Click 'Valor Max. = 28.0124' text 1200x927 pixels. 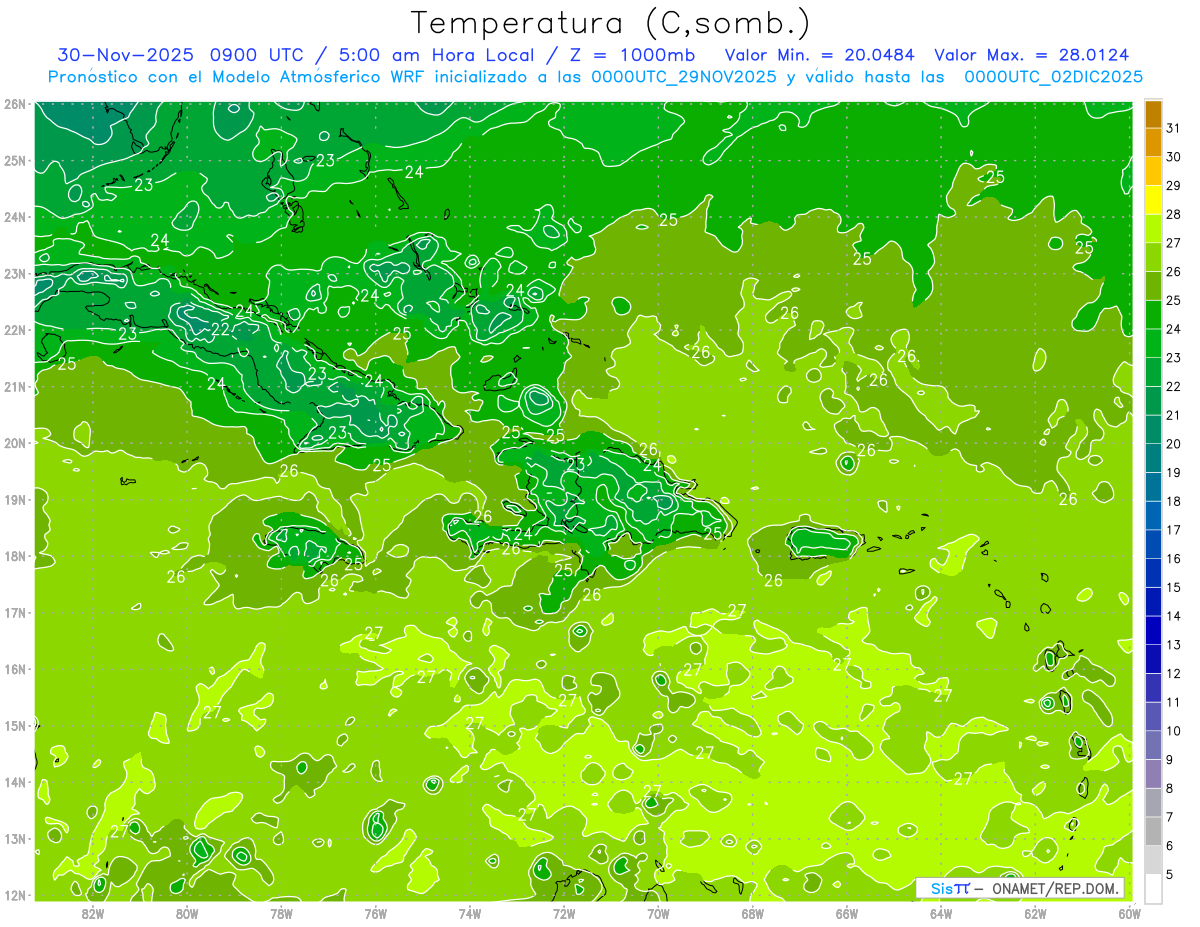pos(1032,55)
